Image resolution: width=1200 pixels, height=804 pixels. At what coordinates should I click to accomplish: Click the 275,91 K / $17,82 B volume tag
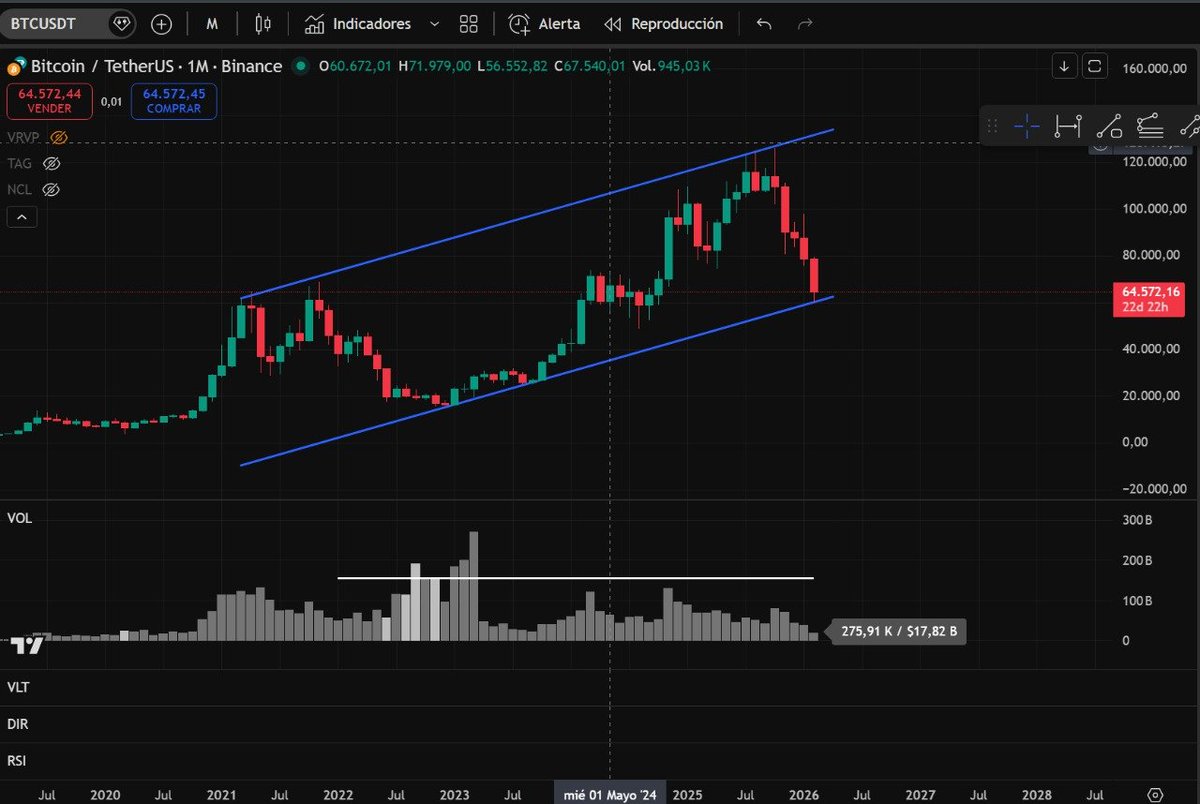tap(898, 632)
